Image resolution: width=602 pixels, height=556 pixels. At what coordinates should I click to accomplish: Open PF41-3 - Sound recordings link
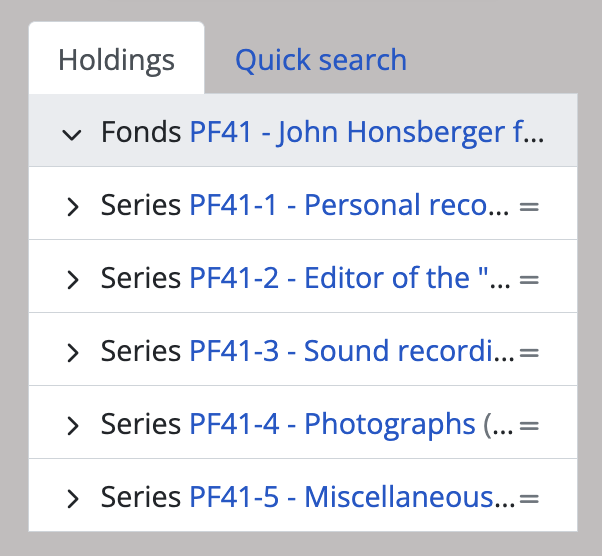coord(350,351)
